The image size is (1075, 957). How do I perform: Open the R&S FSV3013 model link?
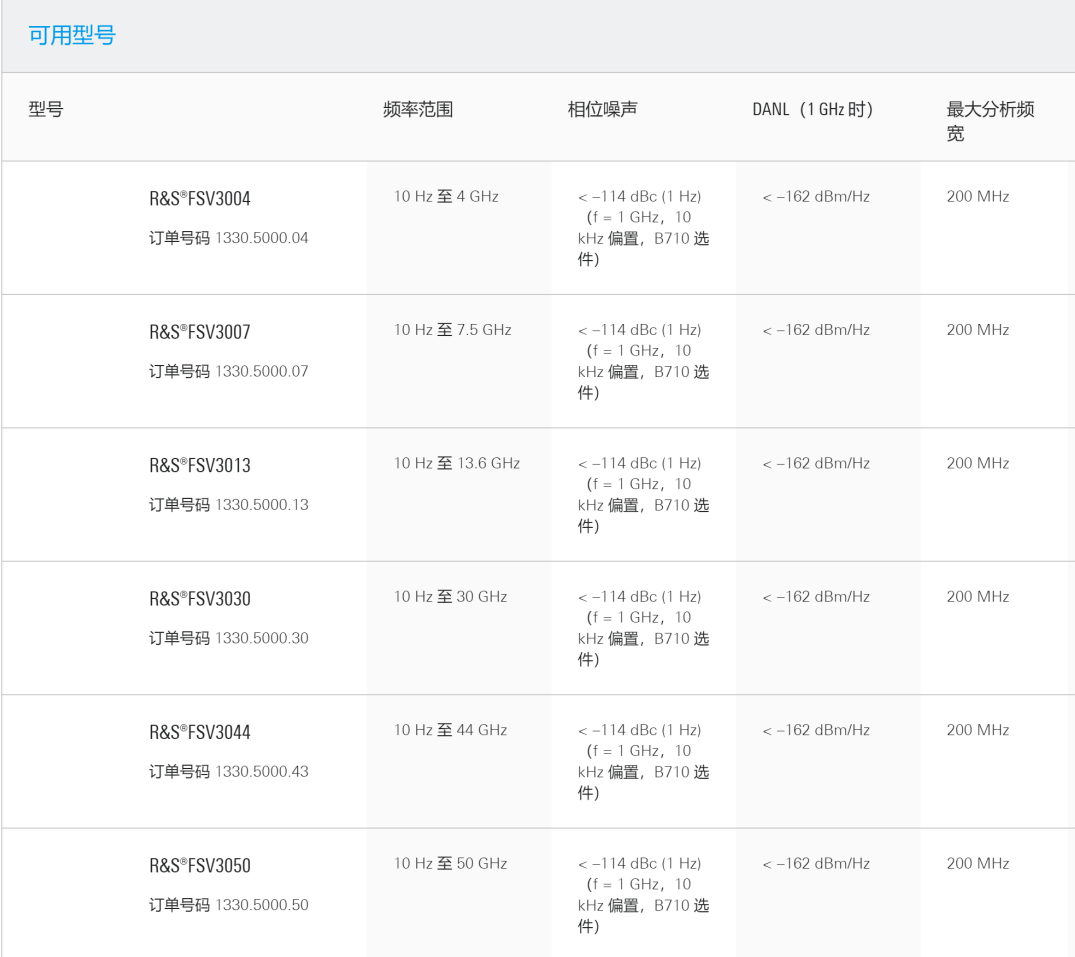tap(200, 465)
